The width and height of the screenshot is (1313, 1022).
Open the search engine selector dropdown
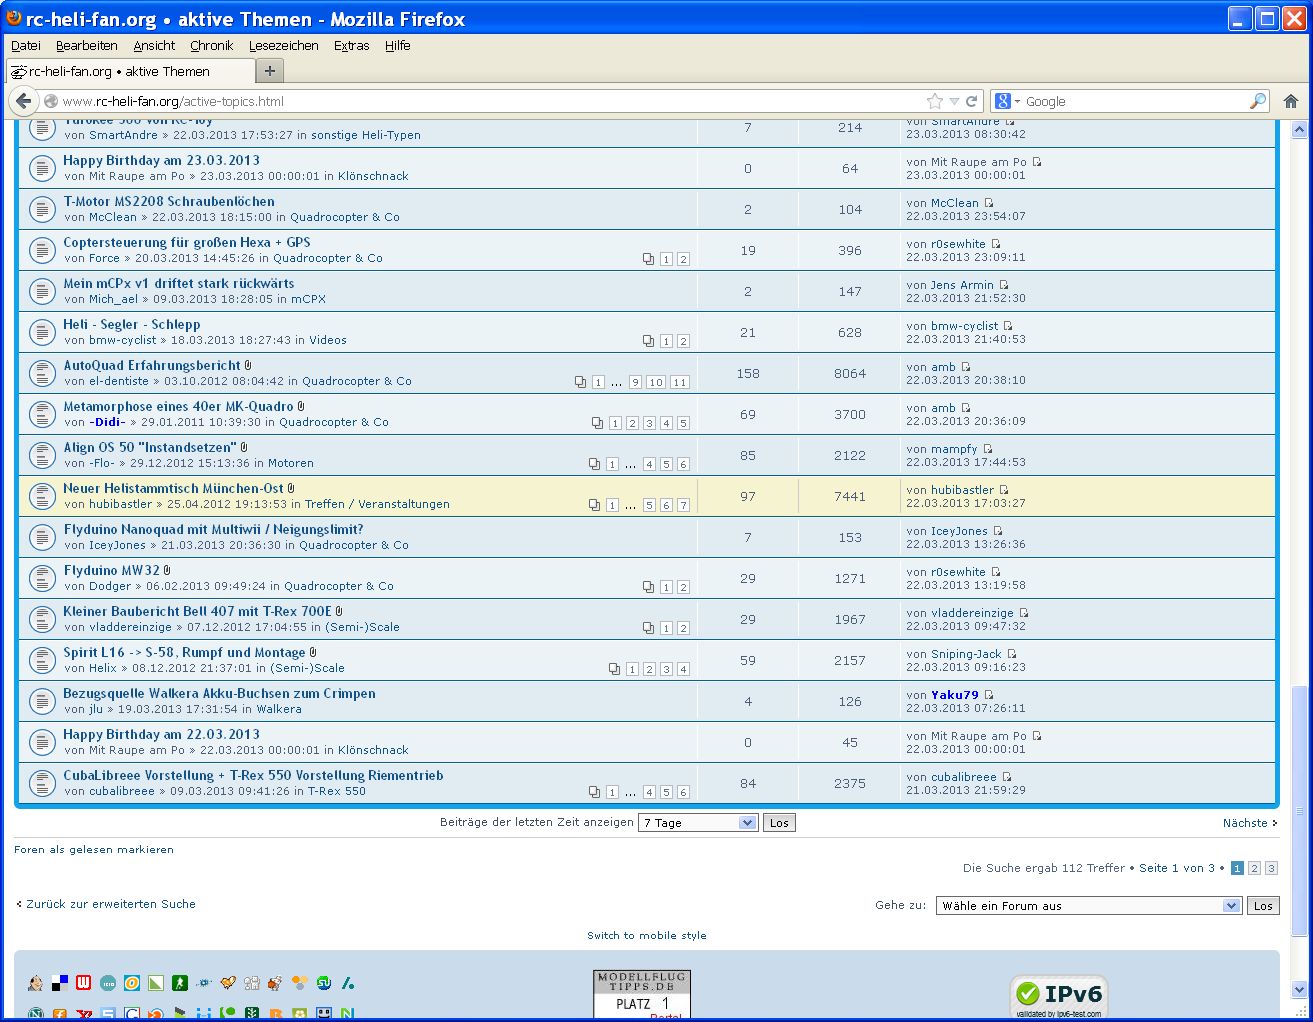1007,101
